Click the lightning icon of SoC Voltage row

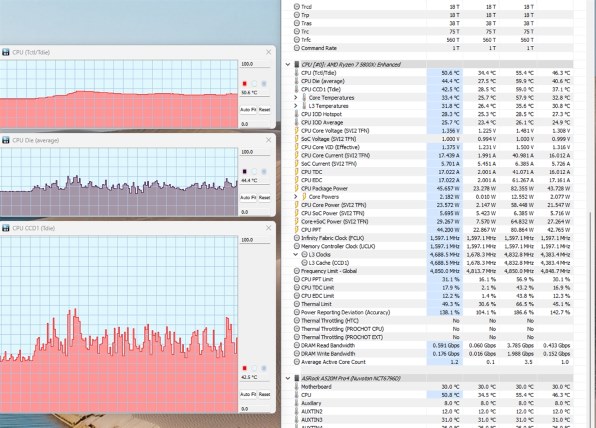[x=297, y=139]
